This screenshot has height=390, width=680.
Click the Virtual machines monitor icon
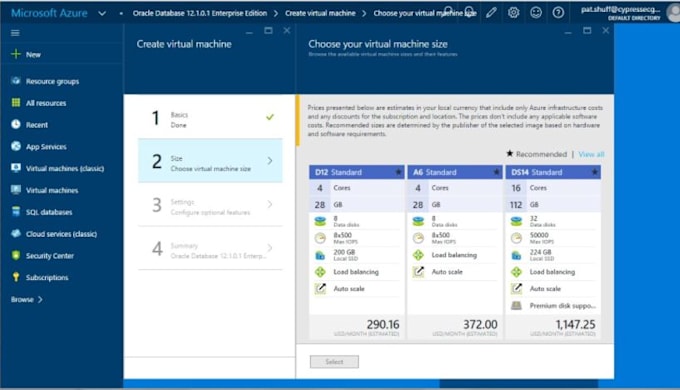pyautogui.click(x=16, y=190)
